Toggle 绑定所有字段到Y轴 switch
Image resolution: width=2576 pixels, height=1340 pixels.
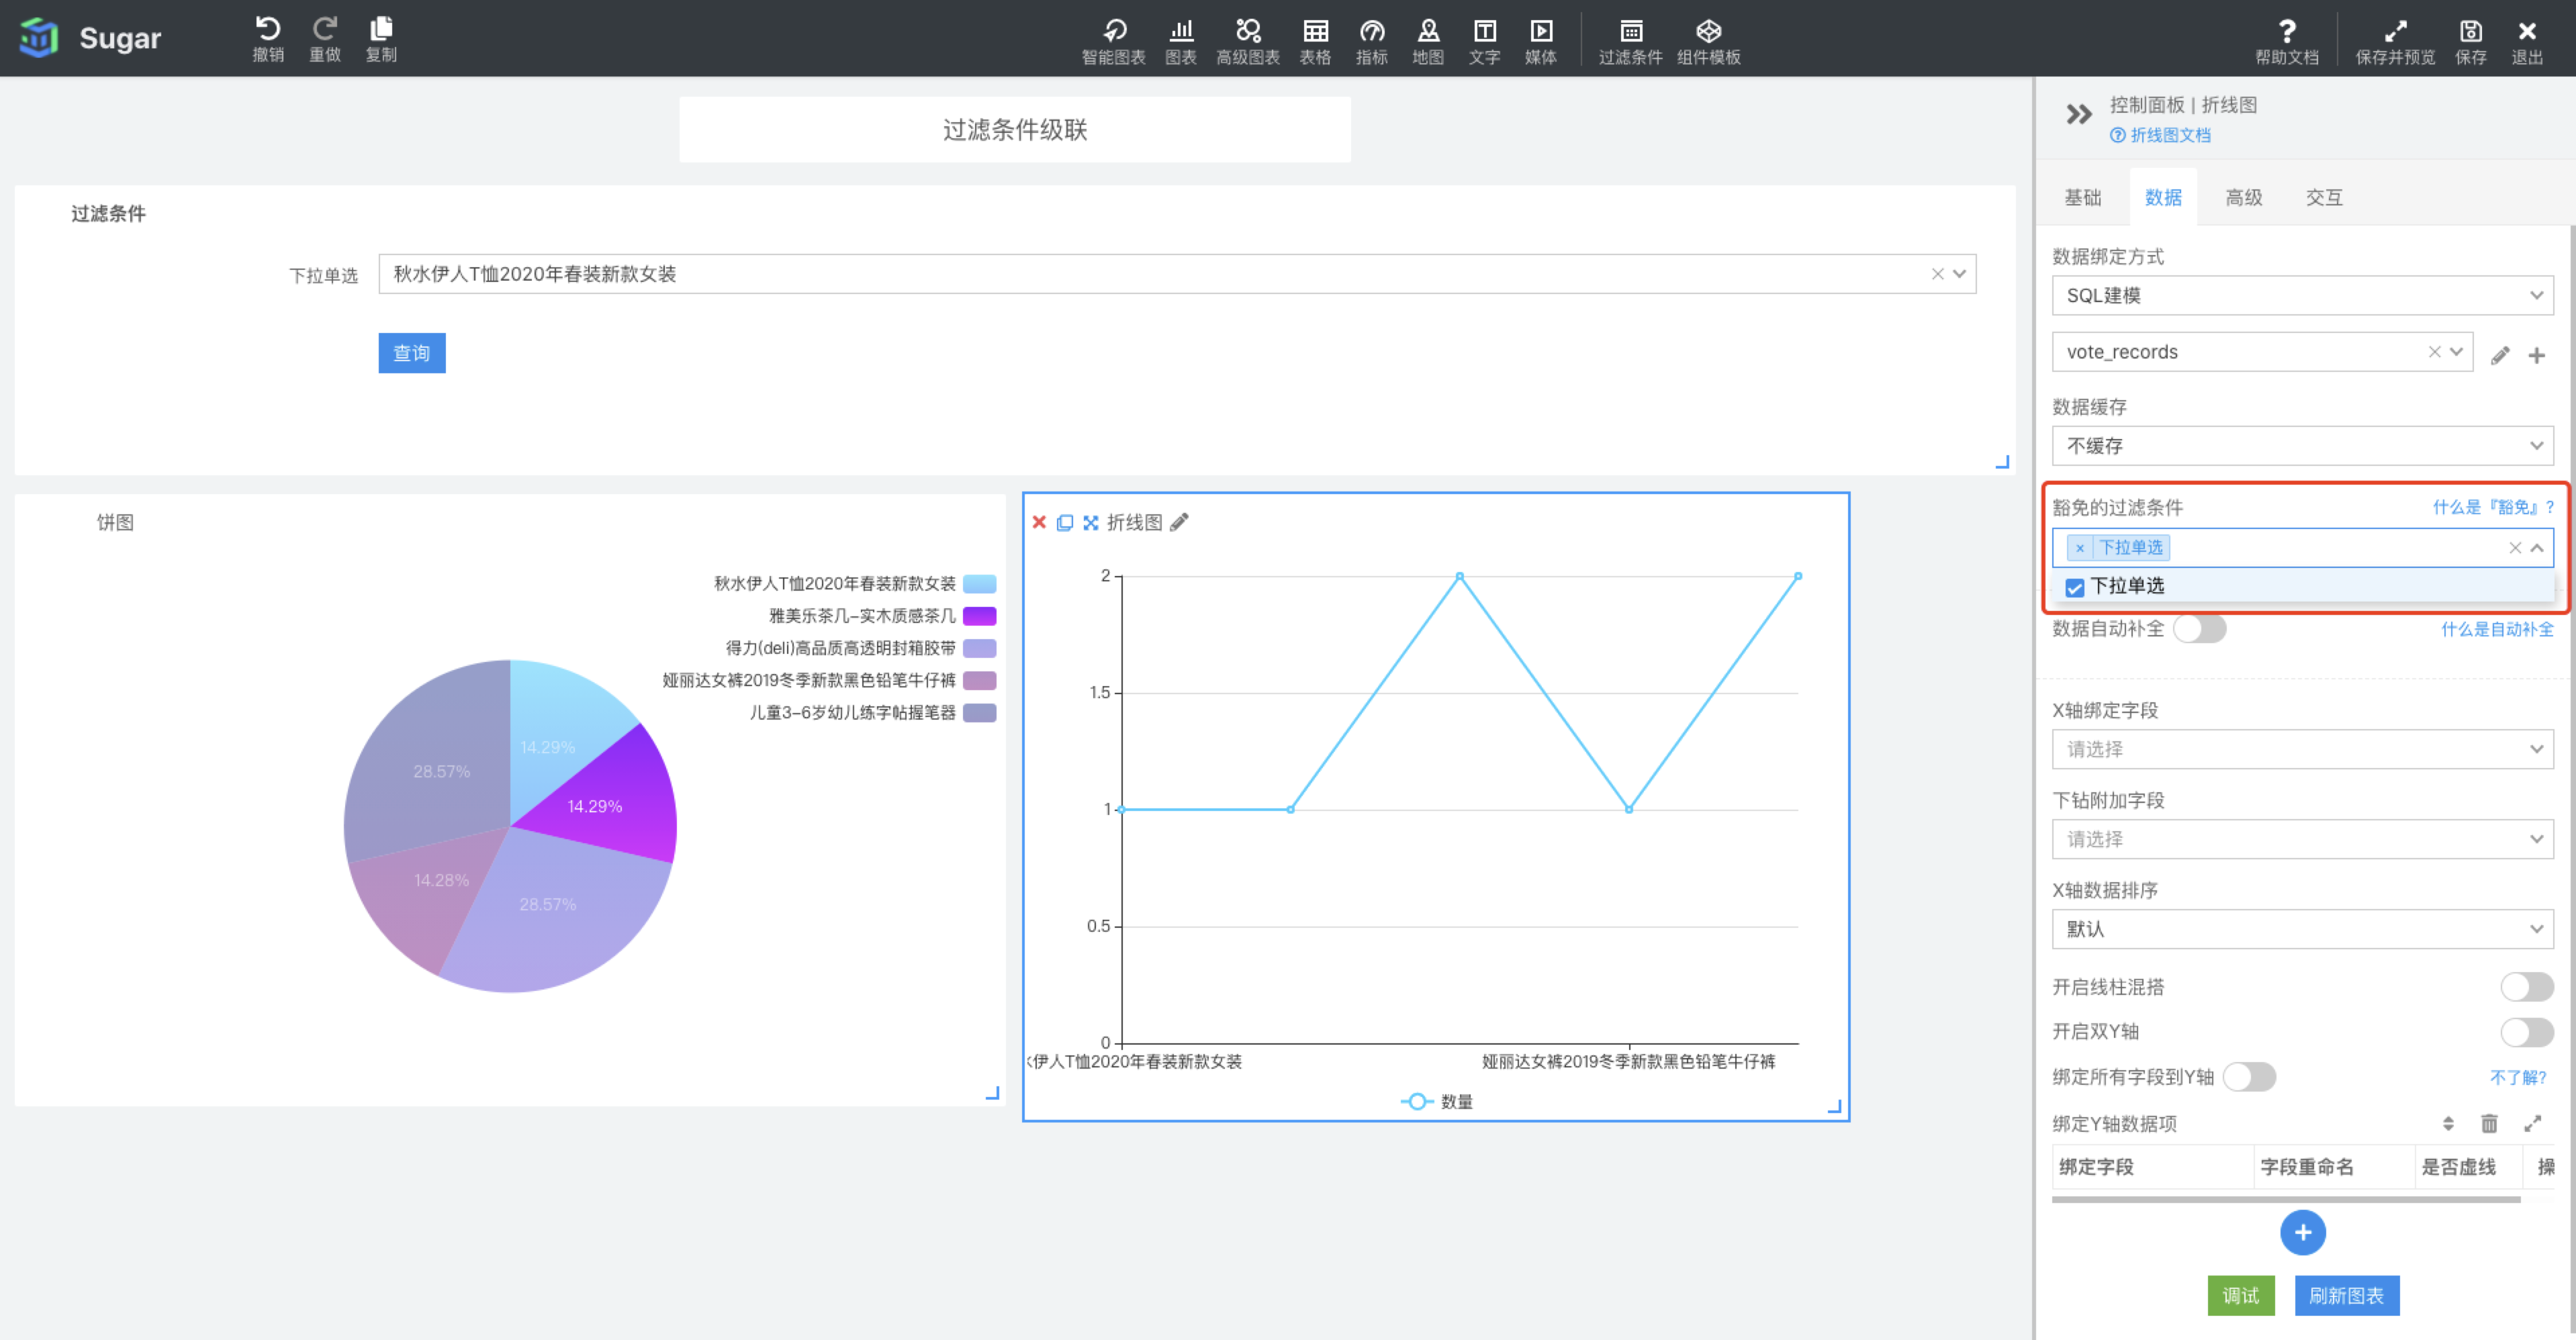(2250, 1077)
